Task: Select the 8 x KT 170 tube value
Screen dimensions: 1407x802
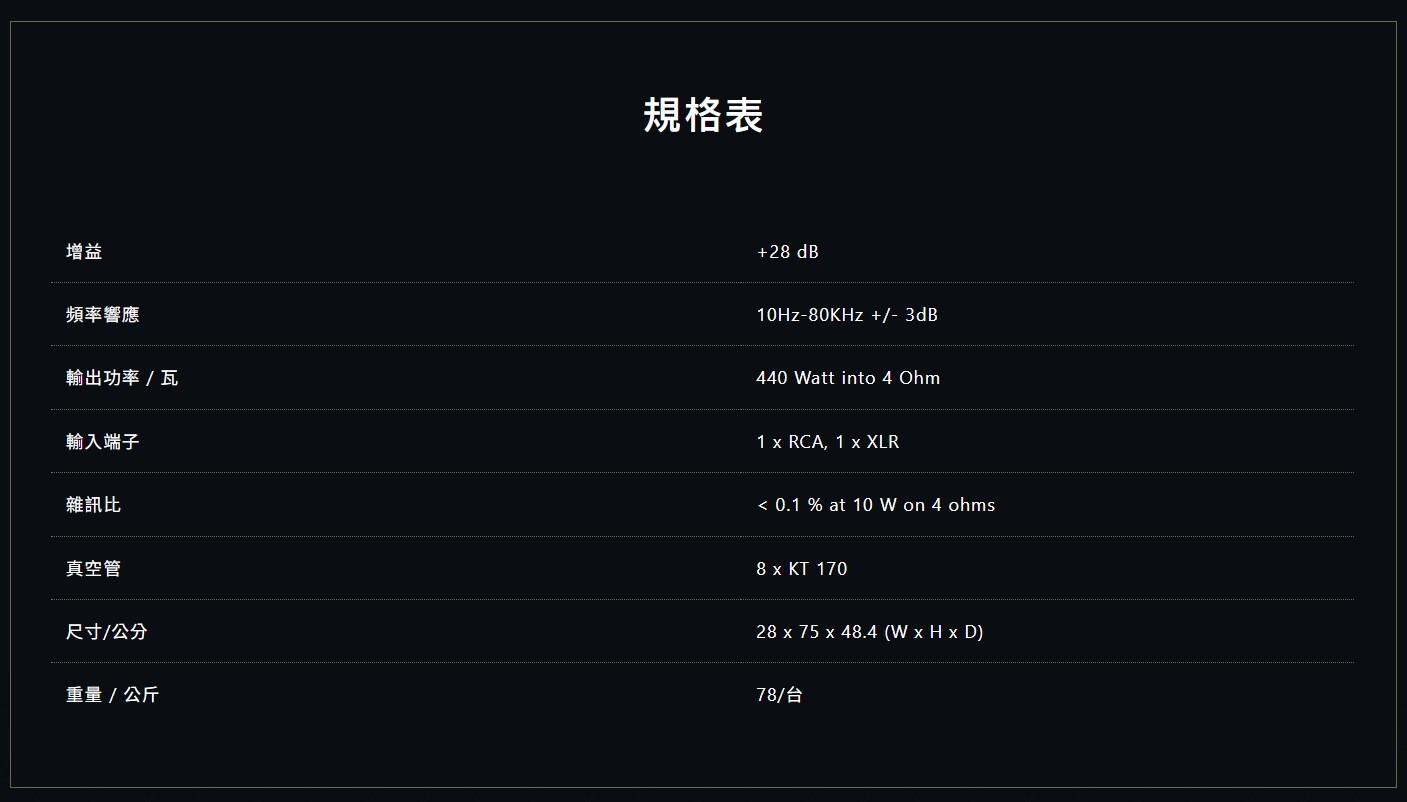Action: coord(801,569)
